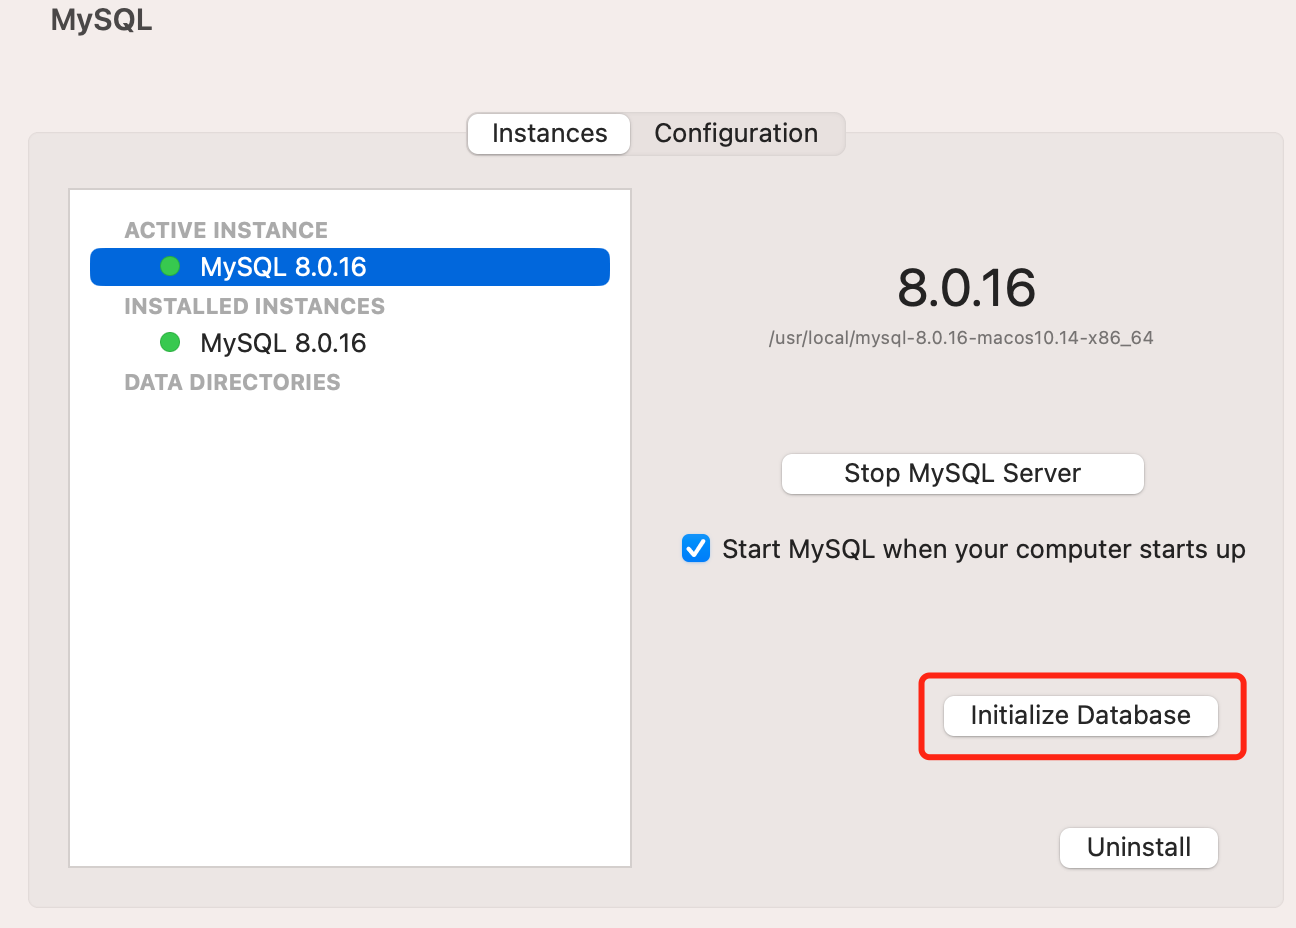Click the Stop MySQL Server button

pyautogui.click(x=962, y=474)
